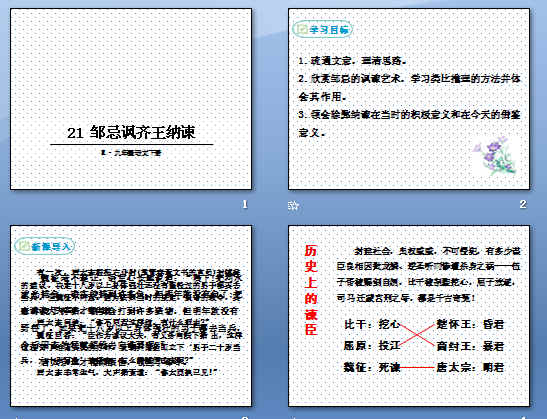Screen dimensions: 547x419
Task: Select slide 1 titled 邹忌讽齐王纳谏
Action: pyautogui.click(x=131, y=99)
